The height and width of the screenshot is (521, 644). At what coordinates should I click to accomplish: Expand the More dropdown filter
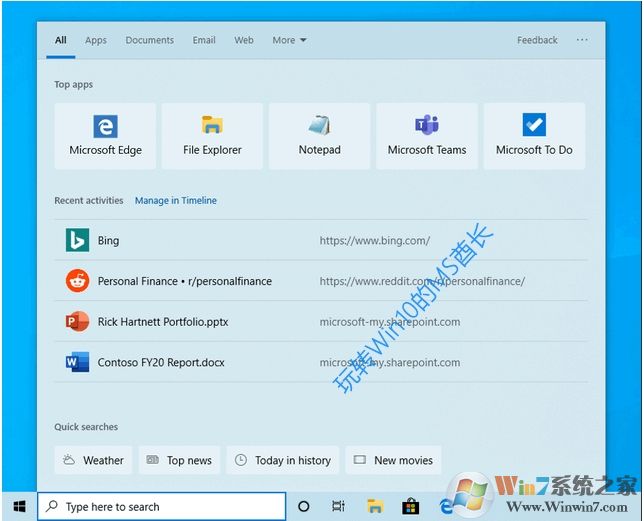tap(290, 40)
